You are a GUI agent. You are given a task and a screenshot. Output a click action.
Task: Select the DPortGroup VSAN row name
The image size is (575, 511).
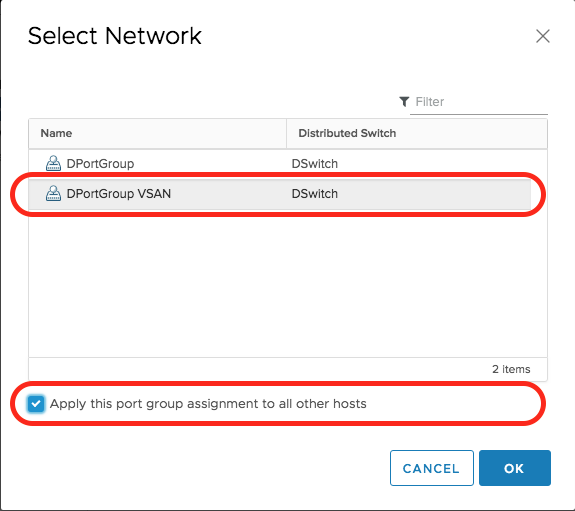click(118, 194)
